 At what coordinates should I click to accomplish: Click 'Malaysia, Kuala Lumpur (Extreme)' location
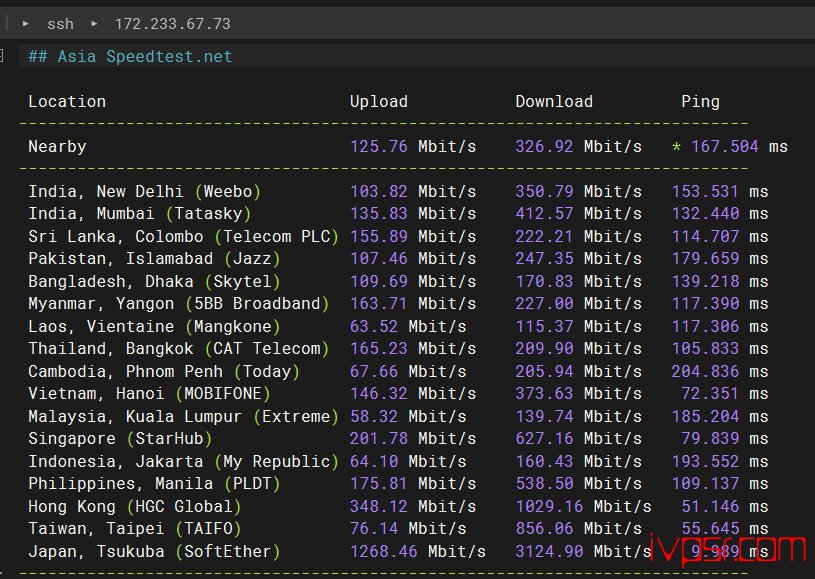(x=183, y=416)
